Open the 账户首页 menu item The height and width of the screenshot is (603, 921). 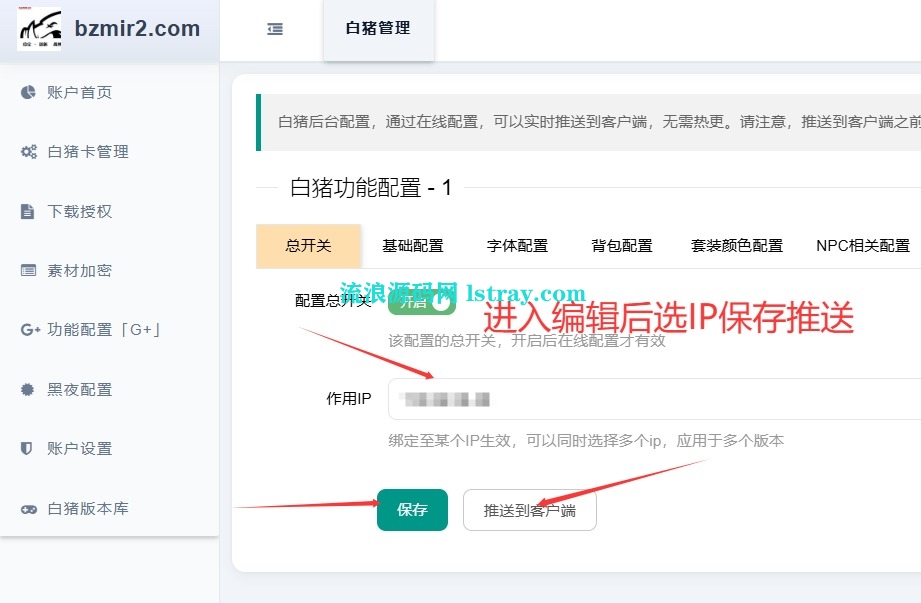[80, 93]
